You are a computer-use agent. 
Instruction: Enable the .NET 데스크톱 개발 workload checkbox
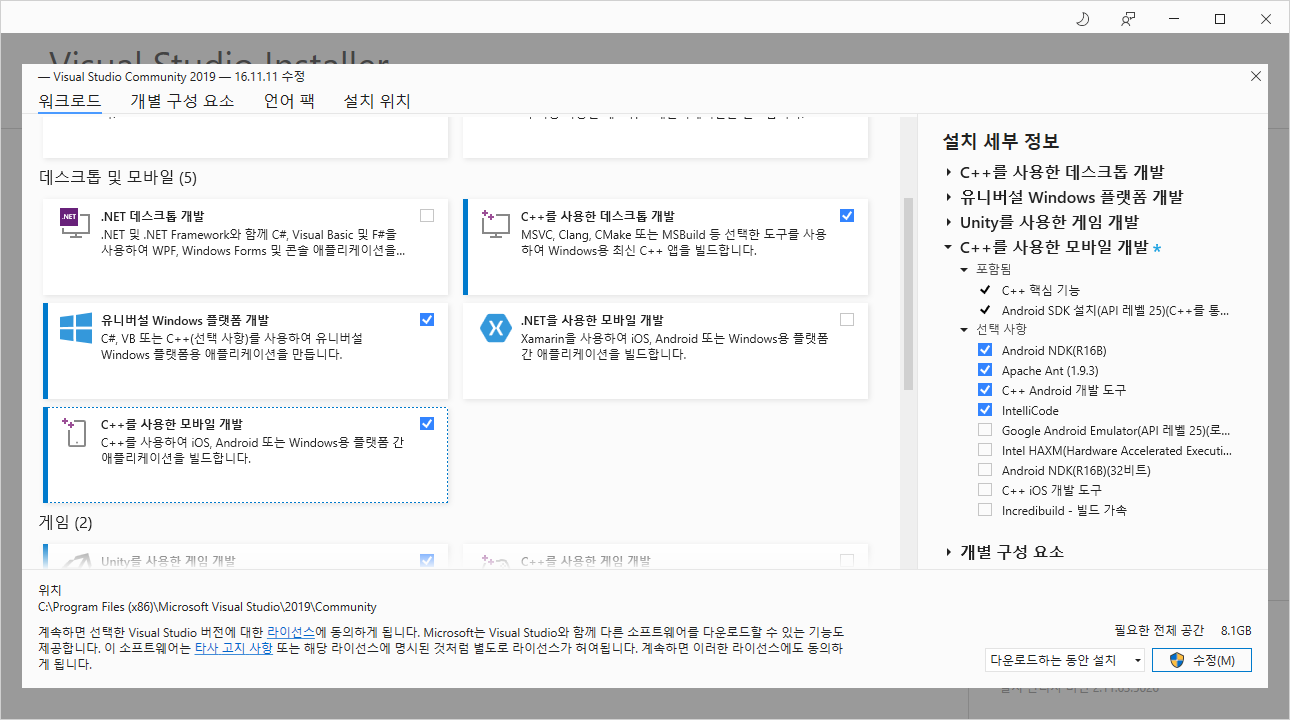pyautogui.click(x=427, y=215)
